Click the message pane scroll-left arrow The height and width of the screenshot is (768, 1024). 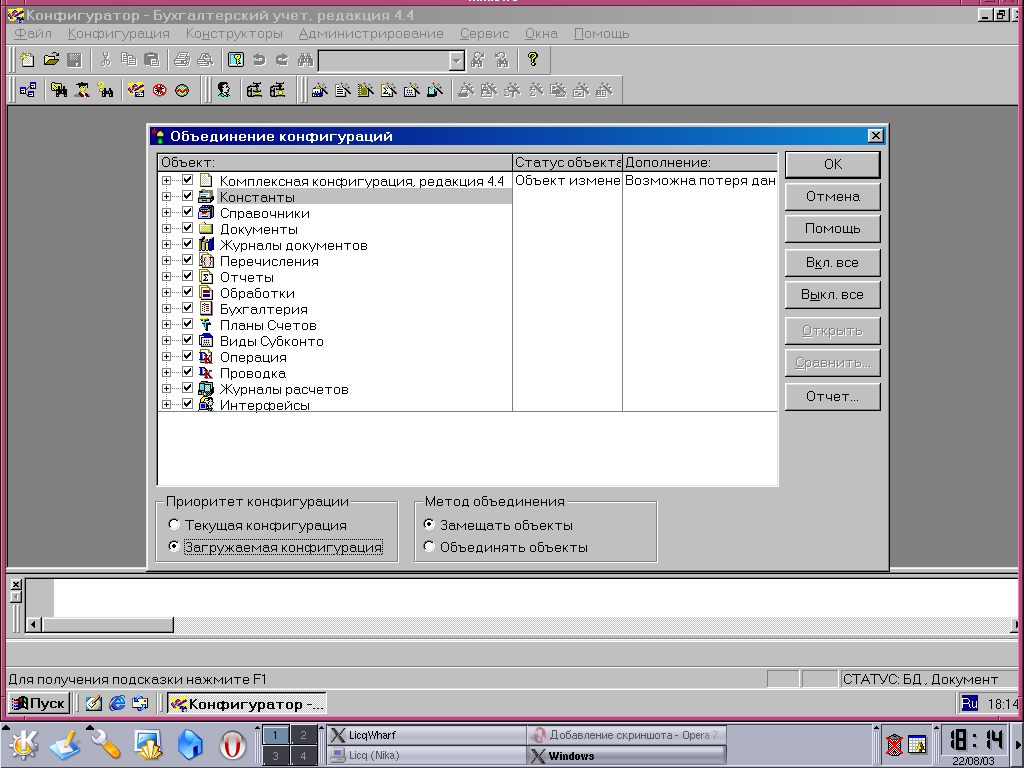33,625
